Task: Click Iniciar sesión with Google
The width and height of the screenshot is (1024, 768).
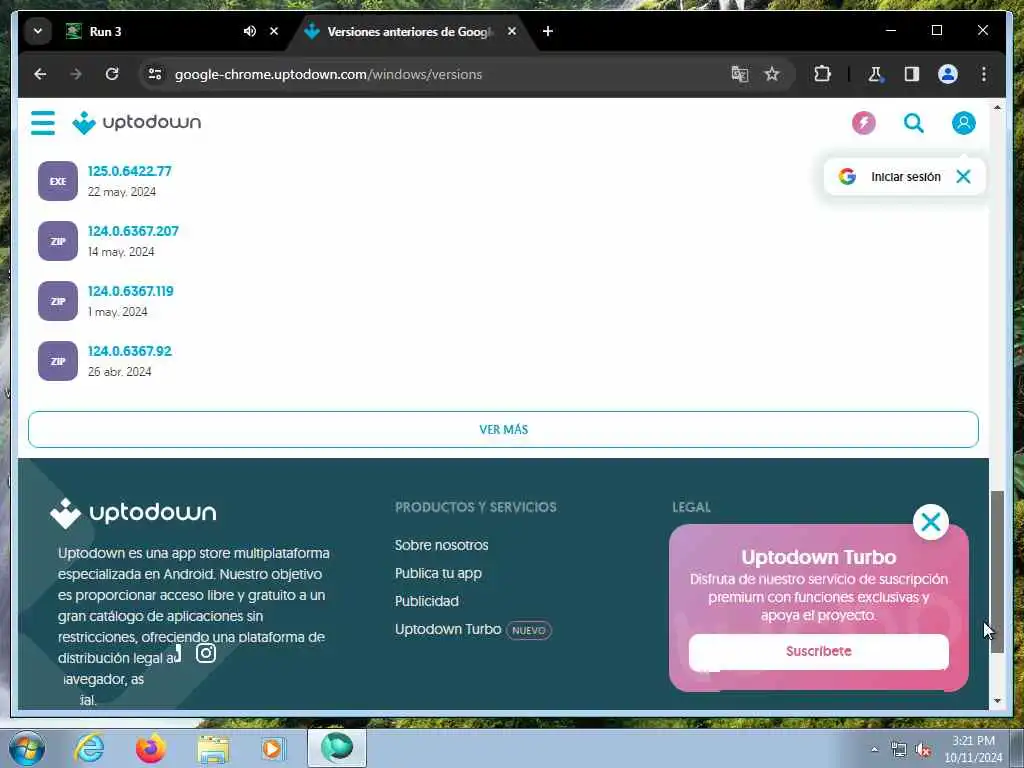Action: click(x=890, y=176)
